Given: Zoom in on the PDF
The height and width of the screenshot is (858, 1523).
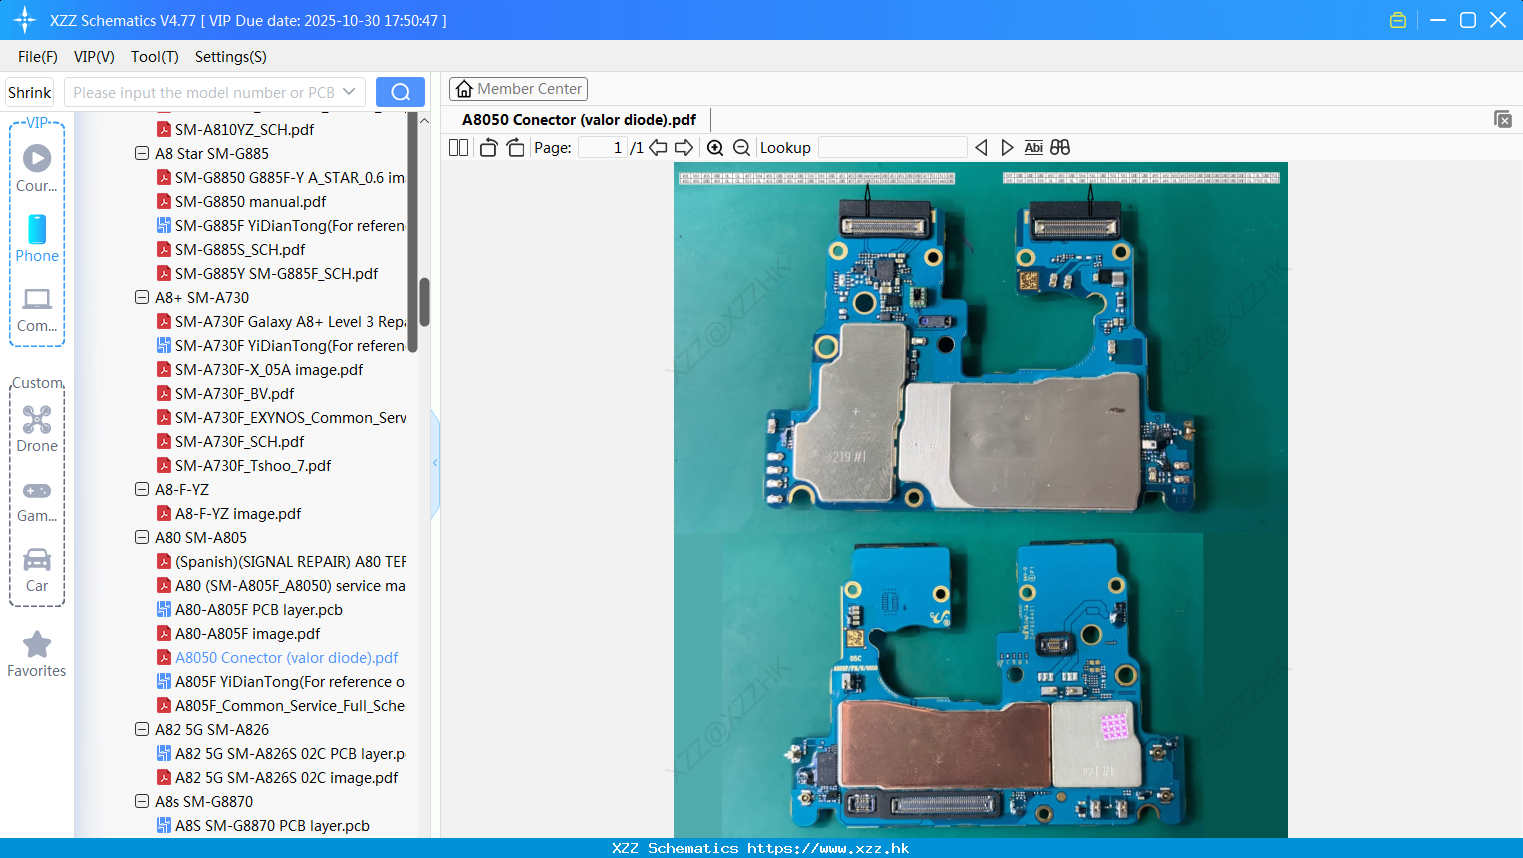Looking at the screenshot, I should [x=715, y=148].
